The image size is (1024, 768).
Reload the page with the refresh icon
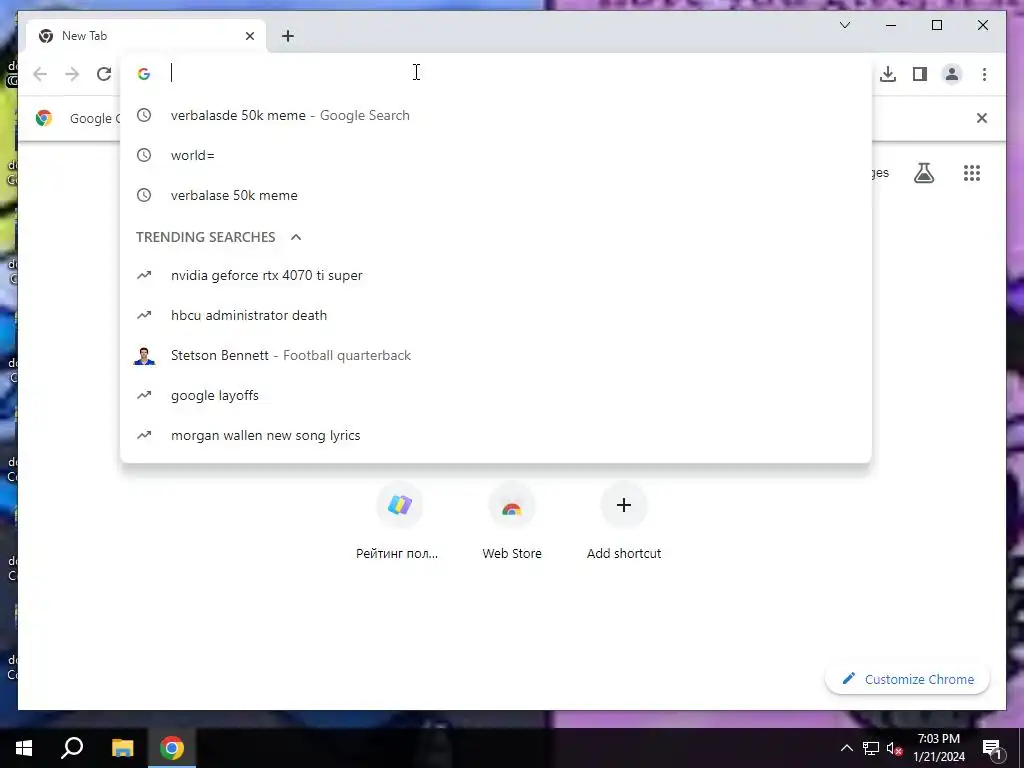tap(104, 74)
